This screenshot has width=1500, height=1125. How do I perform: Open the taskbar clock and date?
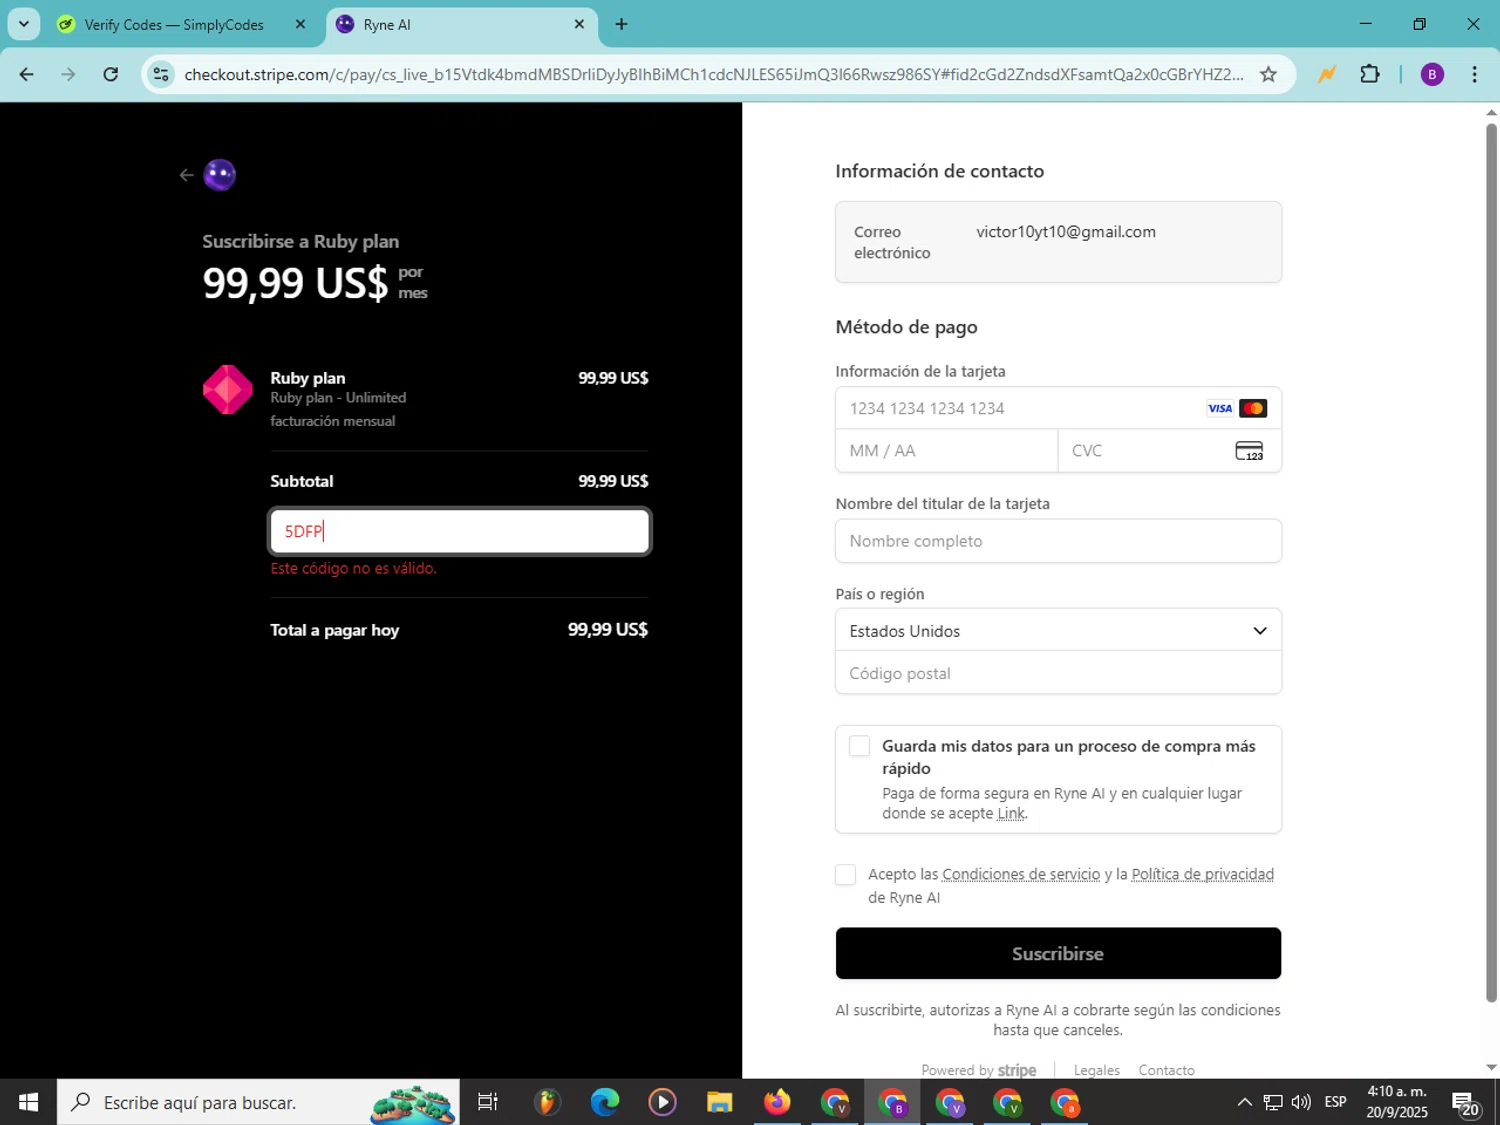(x=1397, y=1102)
